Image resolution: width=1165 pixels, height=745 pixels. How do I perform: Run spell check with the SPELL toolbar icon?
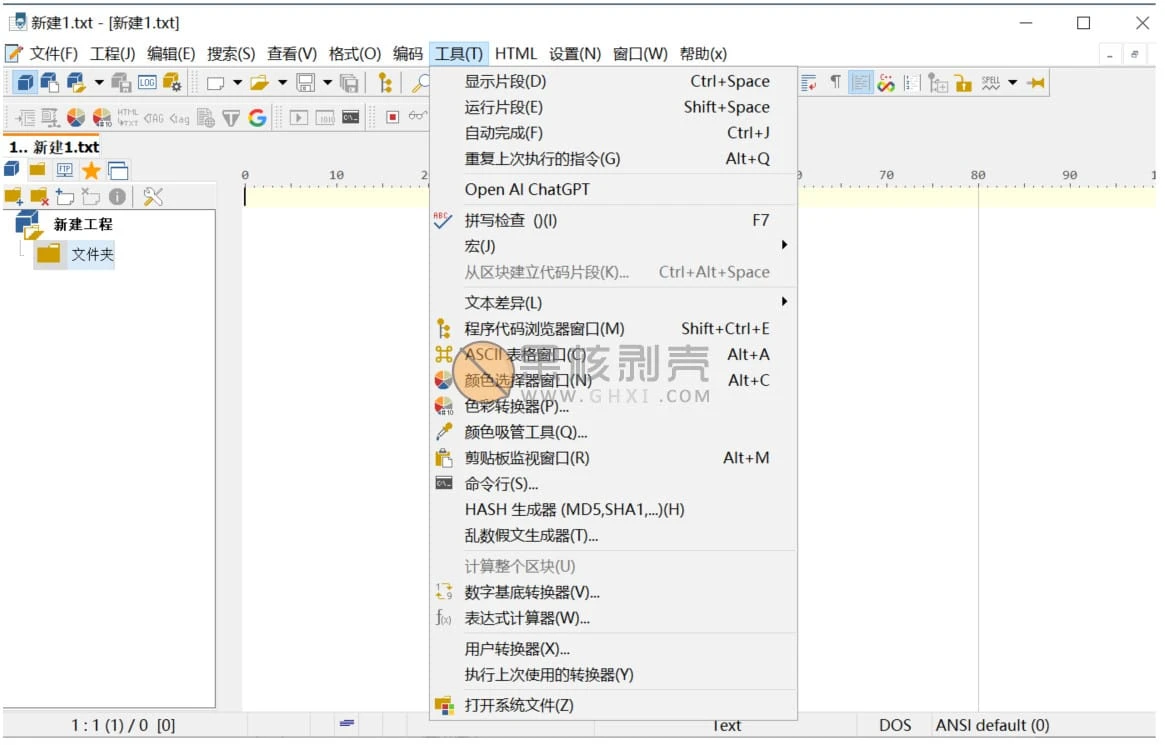[x=991, y=83]
